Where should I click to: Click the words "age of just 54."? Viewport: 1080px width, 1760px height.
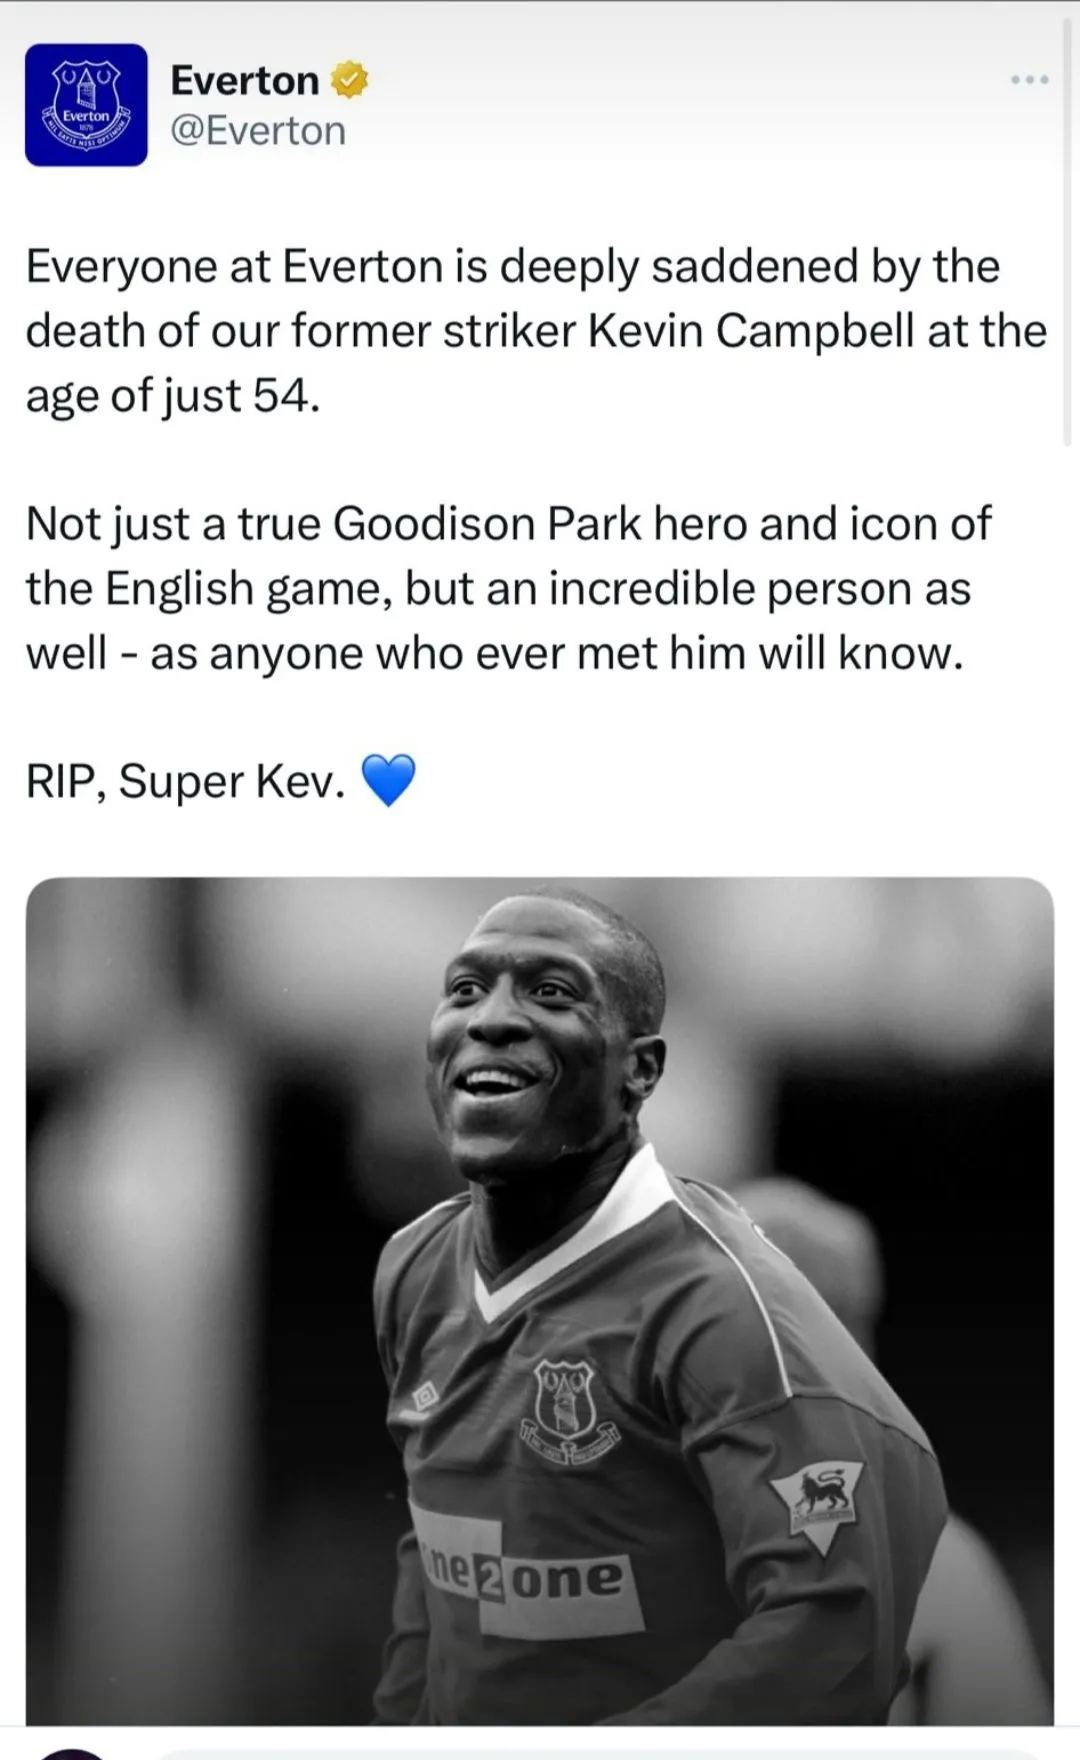pyautogui.click(x=172, y=396)
